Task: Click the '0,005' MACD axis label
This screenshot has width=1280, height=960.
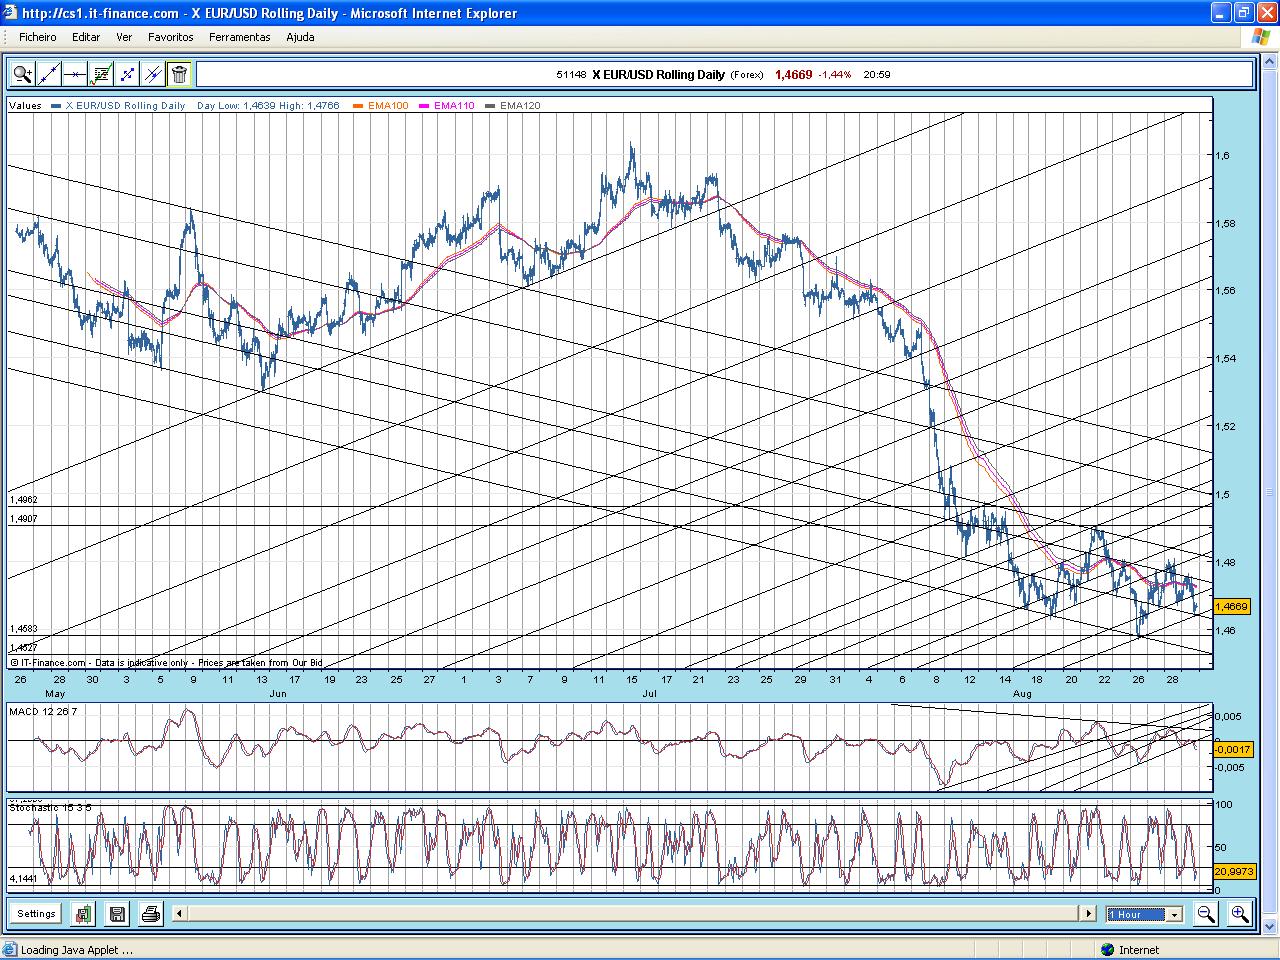Action: [x=1229, y=717]
